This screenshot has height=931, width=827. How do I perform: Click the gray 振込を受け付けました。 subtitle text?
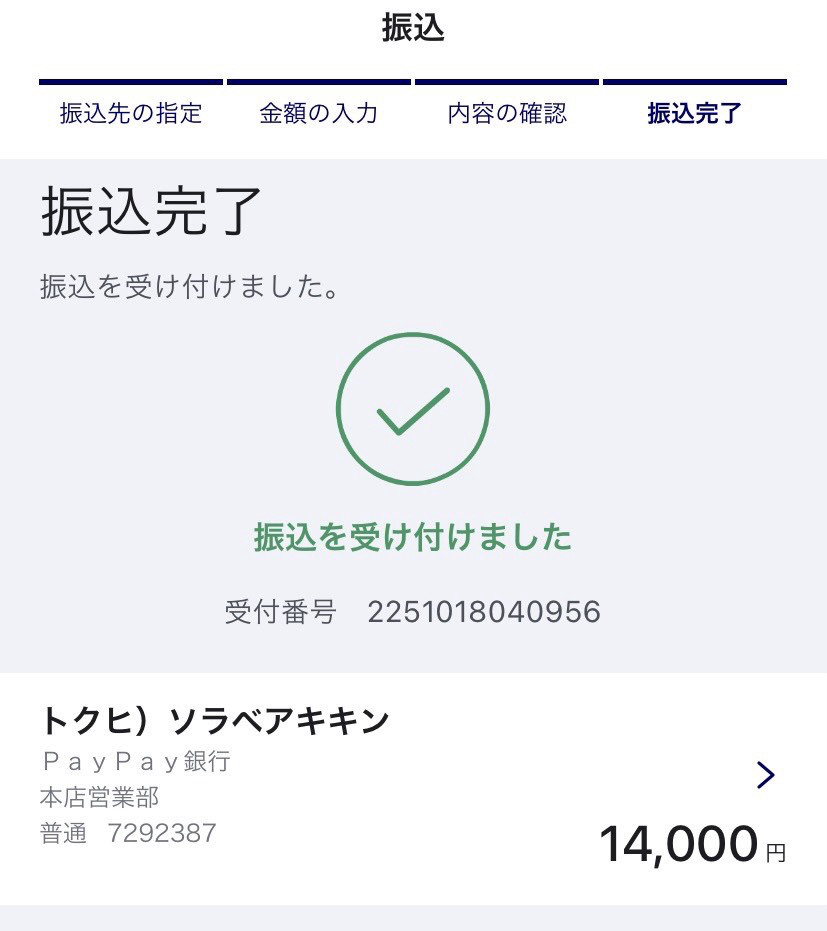click(189, 288)
